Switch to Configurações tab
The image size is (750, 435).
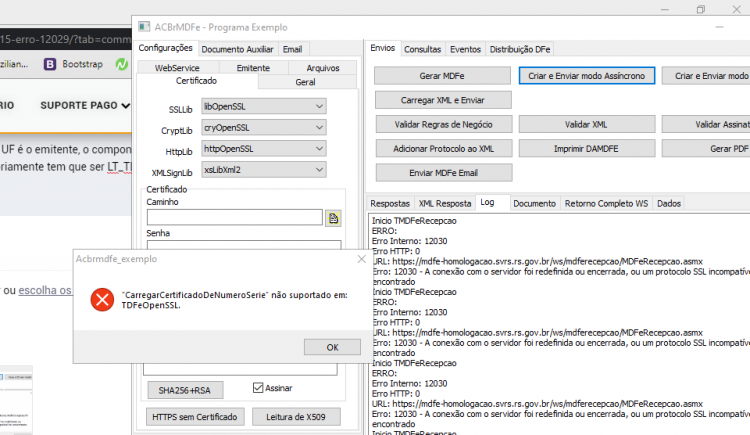pos(165,48)
